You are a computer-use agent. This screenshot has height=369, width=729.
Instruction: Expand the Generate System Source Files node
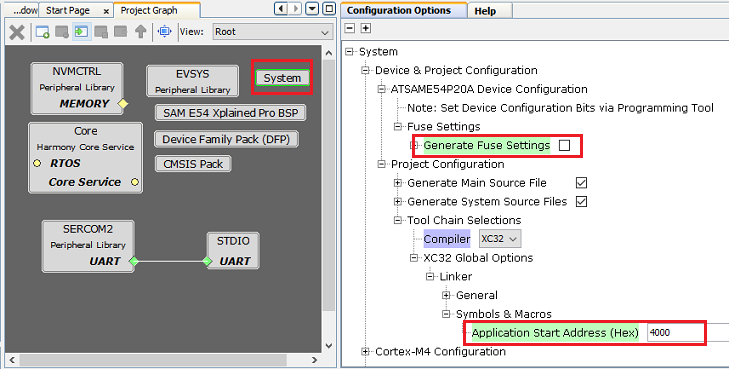click(x=398, y=201)
